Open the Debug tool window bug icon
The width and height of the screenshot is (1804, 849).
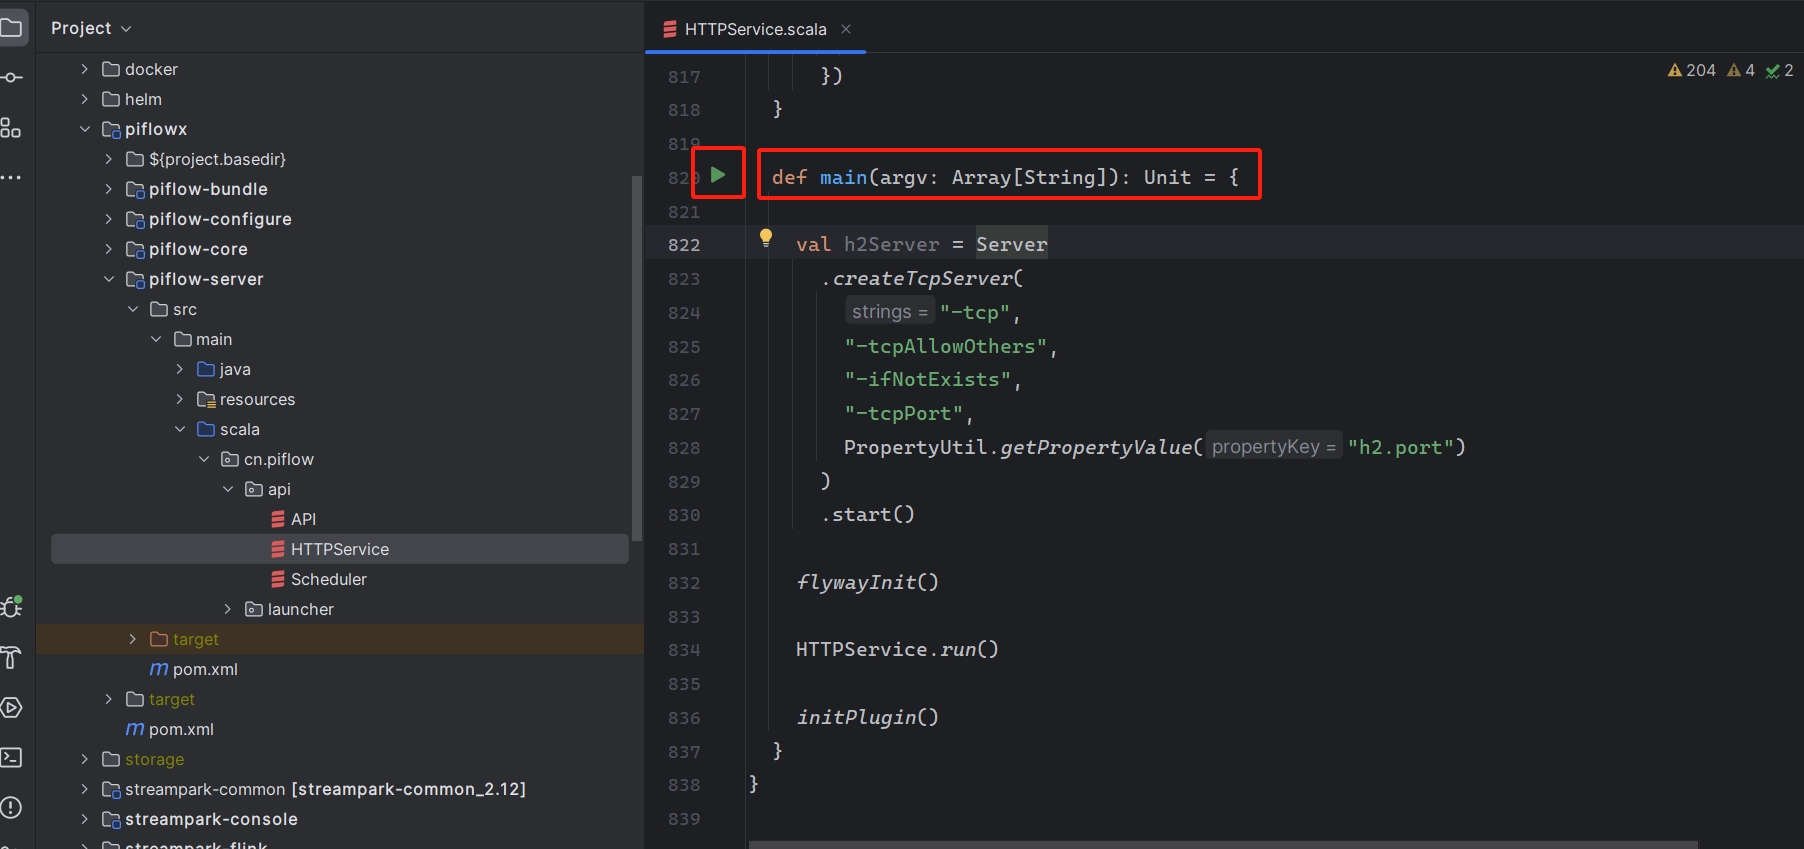click(x=11, y=606)
